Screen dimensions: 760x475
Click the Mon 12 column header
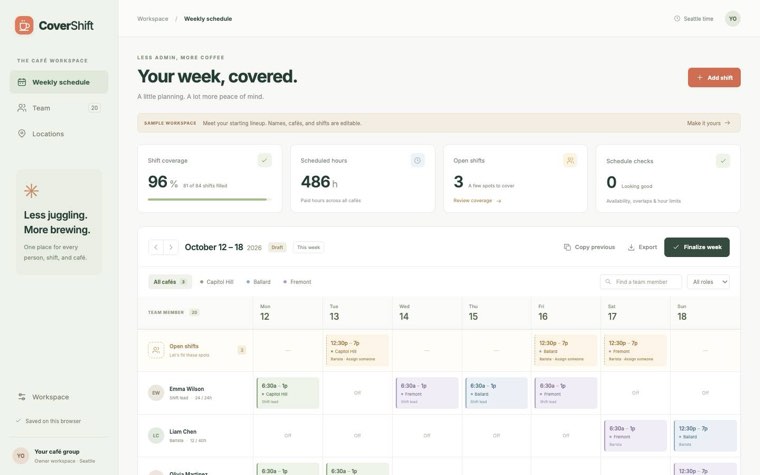(288, 313)
